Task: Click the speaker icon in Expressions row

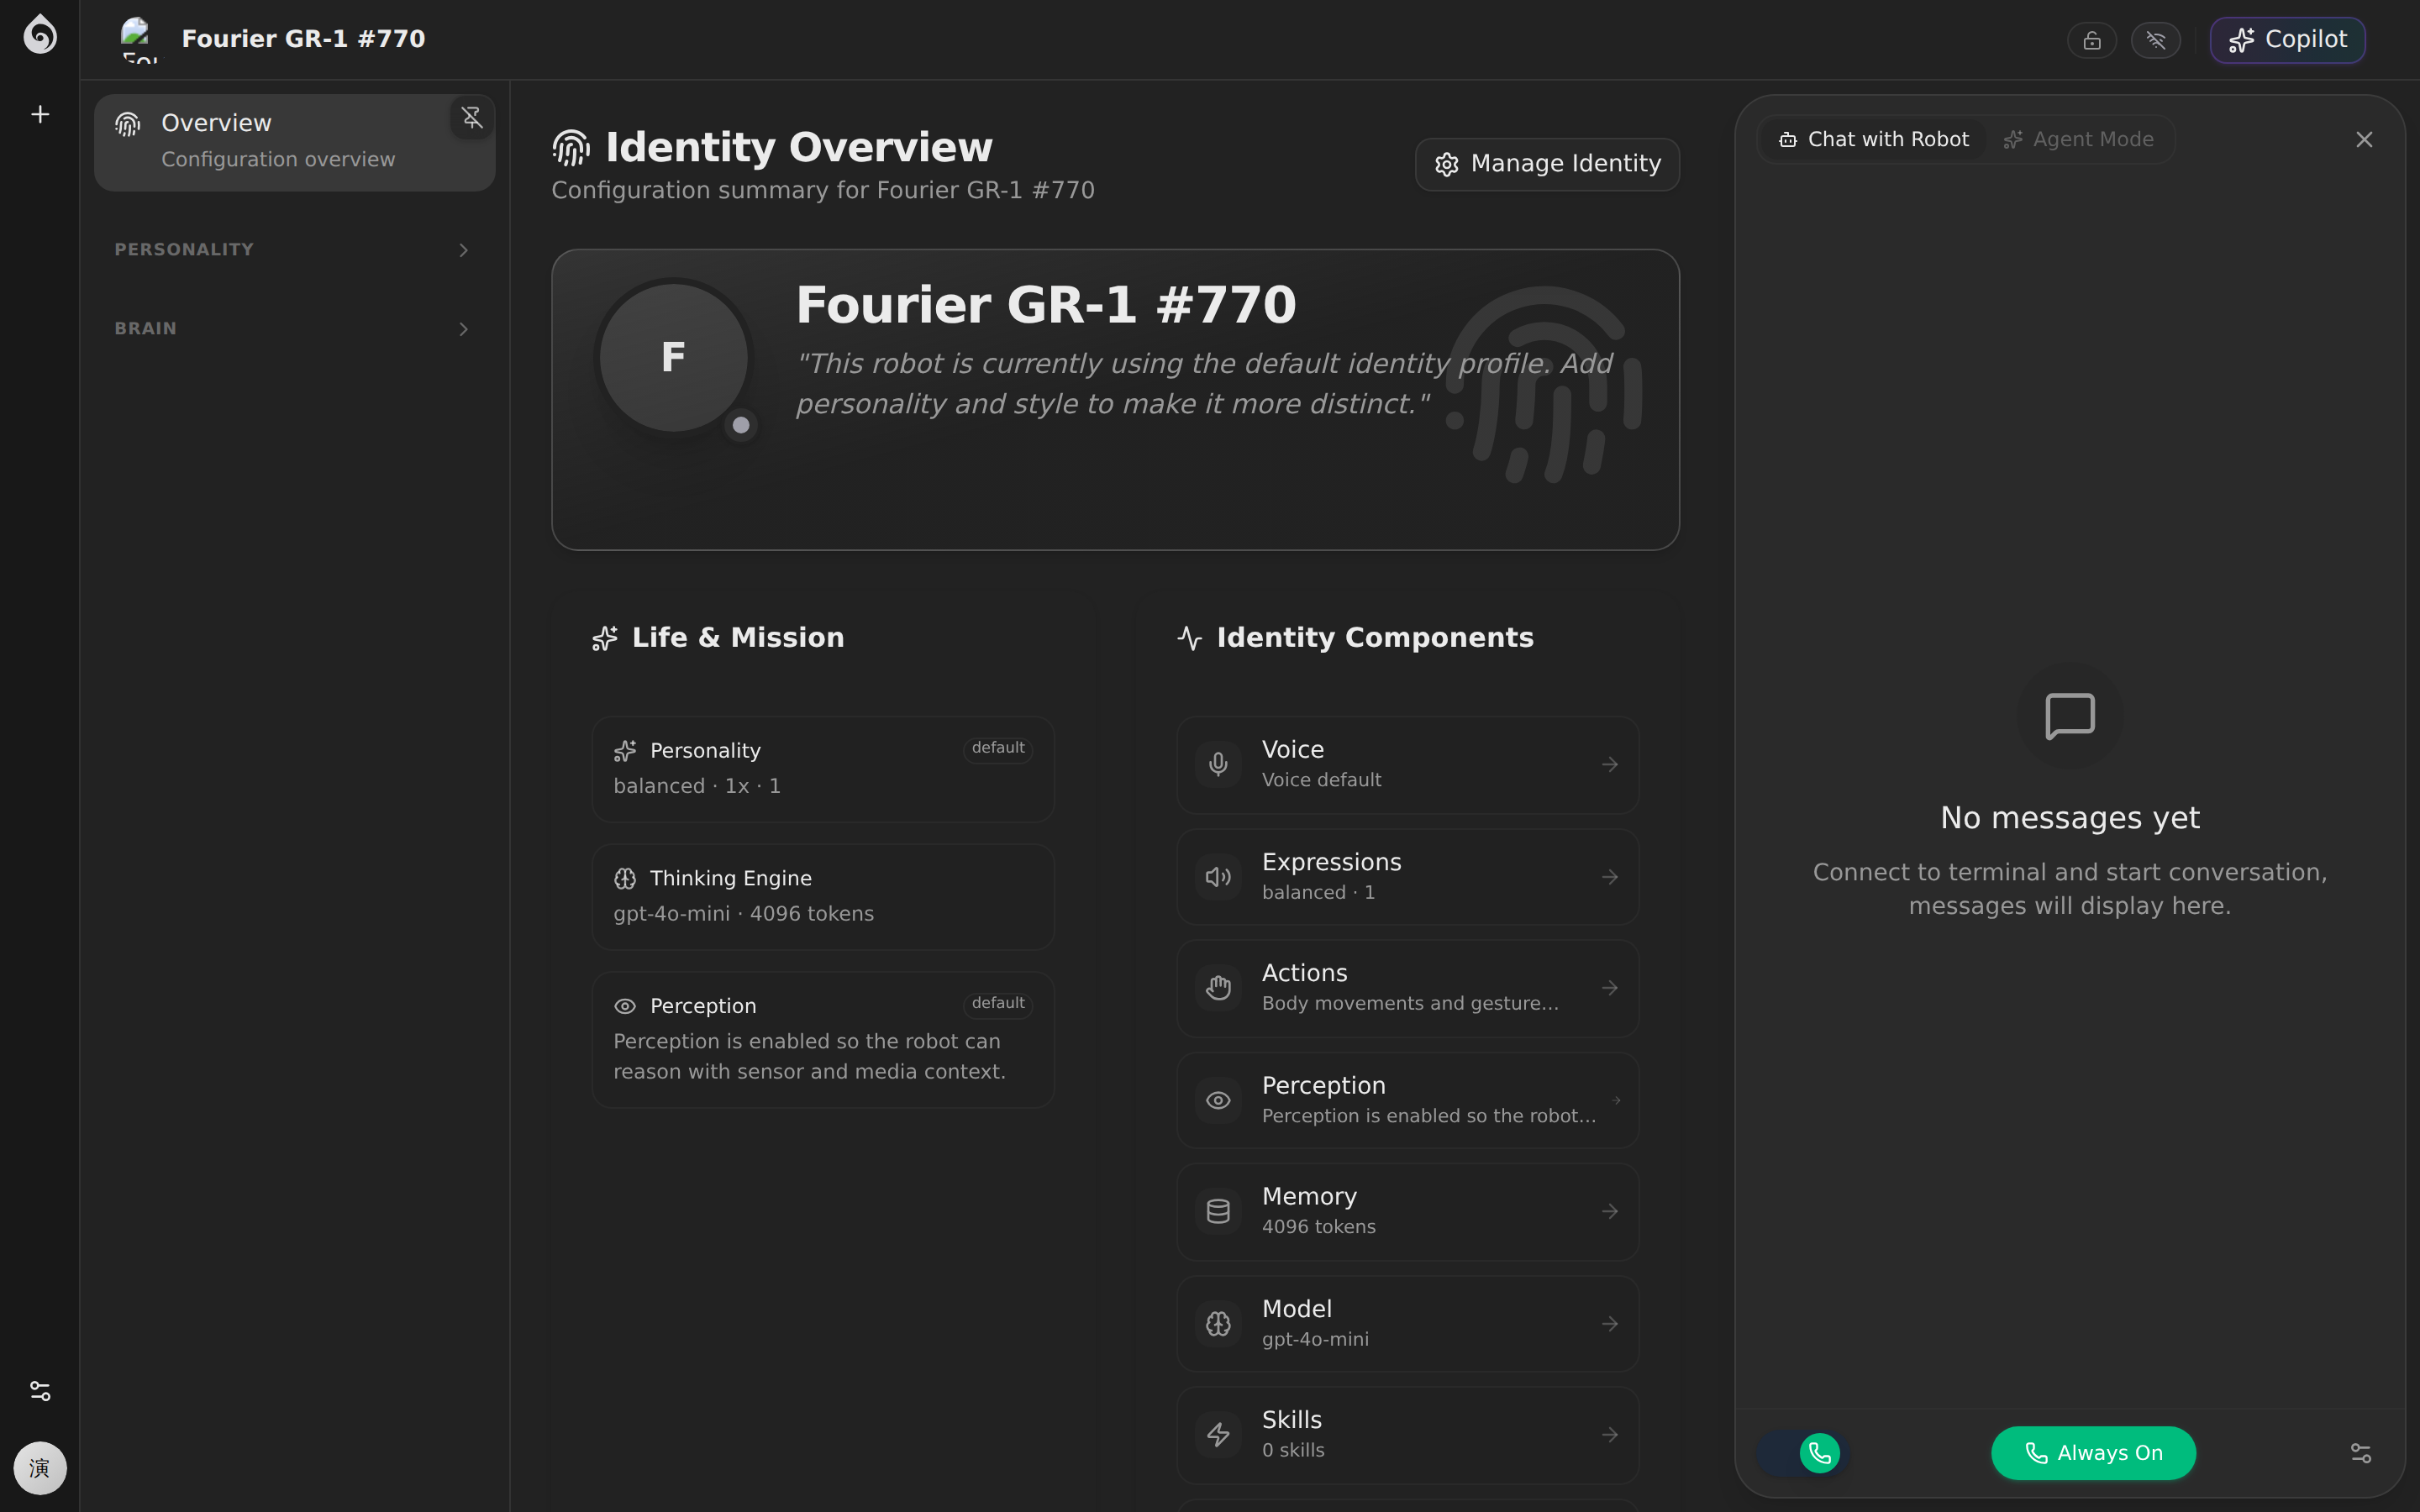Action: [1218, 877]
